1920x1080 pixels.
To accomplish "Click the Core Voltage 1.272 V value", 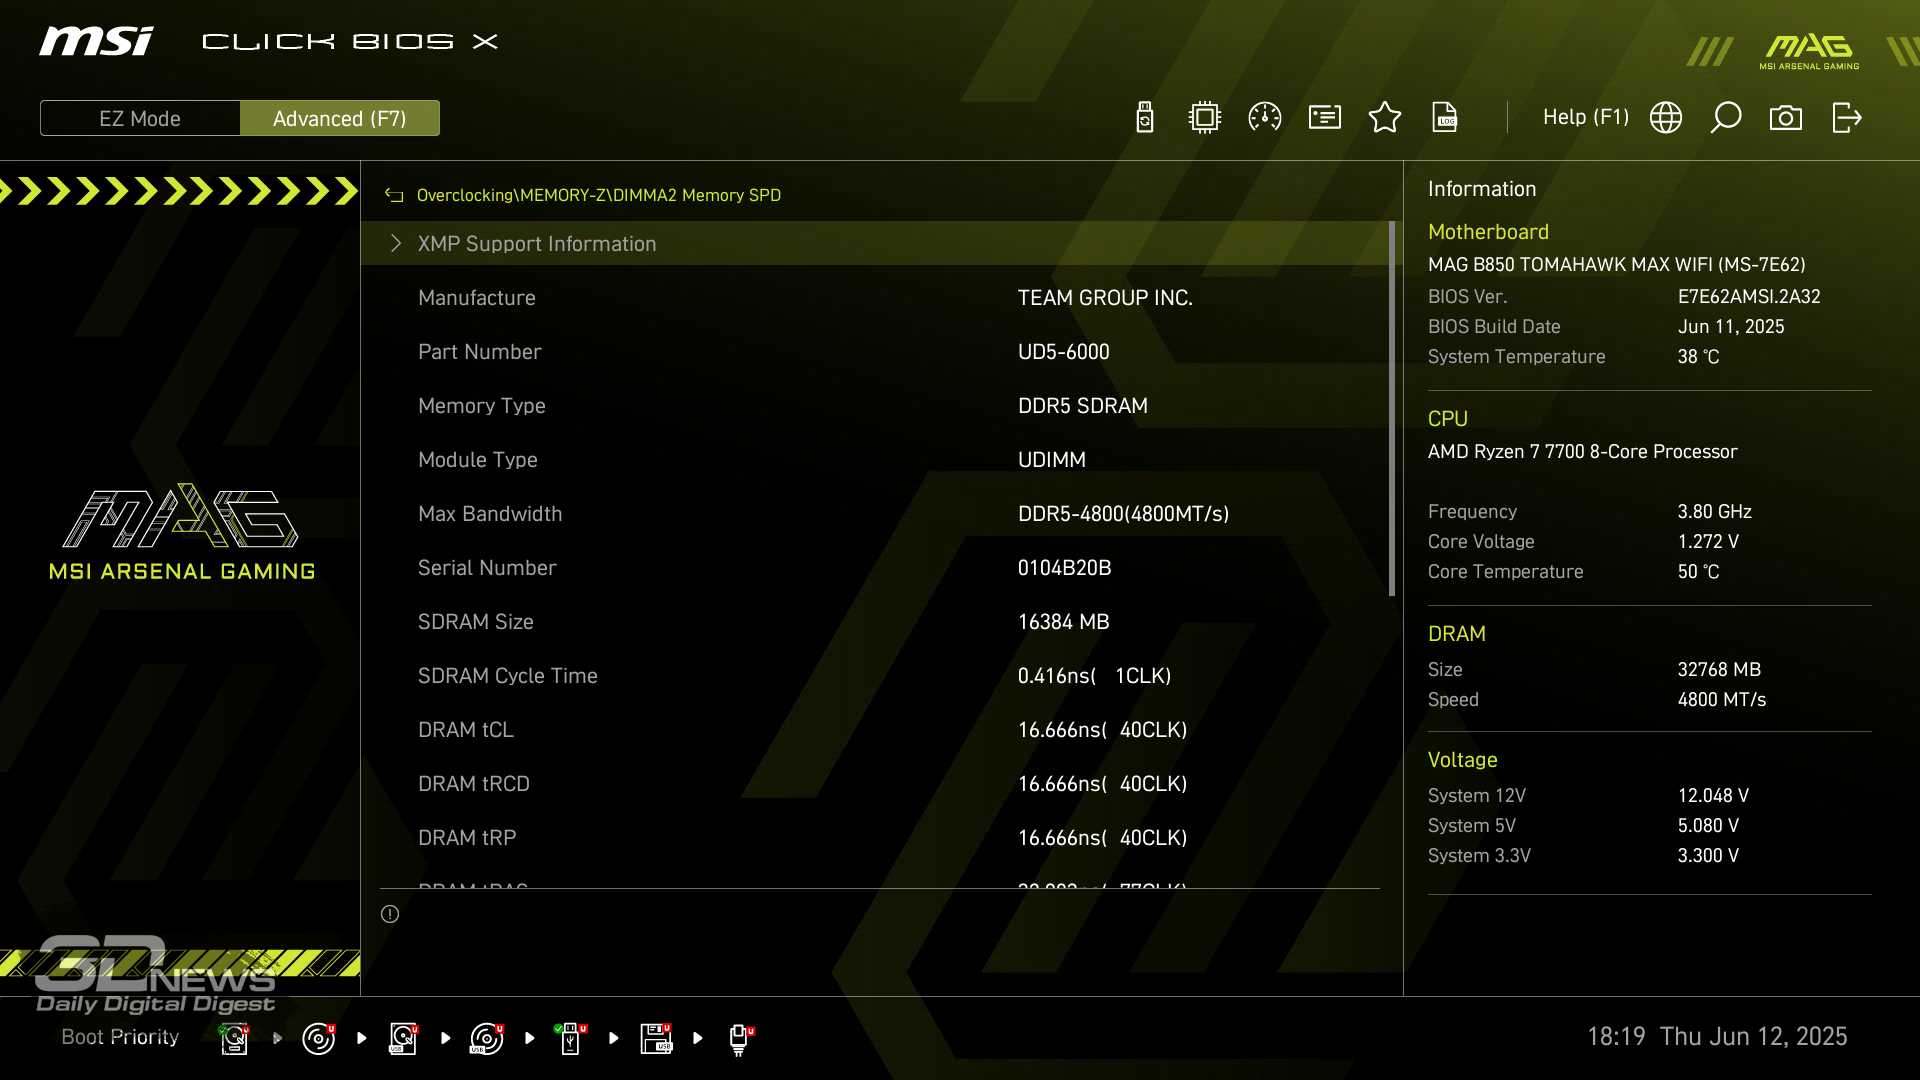I will 1708,542.
